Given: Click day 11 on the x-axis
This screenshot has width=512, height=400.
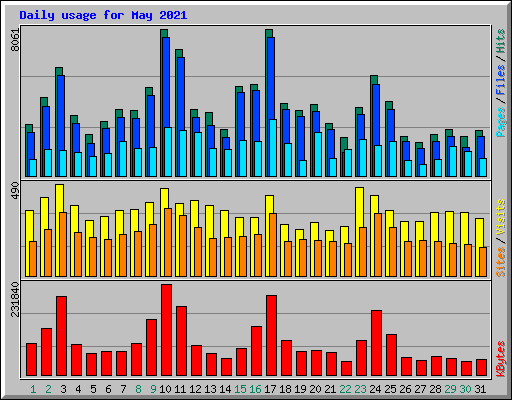Looking at the screenshot, I should [180, 389].
